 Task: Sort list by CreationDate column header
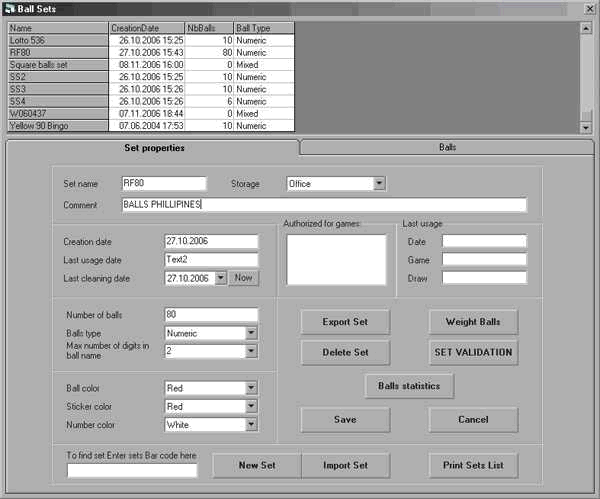click(x=146, y=28)
